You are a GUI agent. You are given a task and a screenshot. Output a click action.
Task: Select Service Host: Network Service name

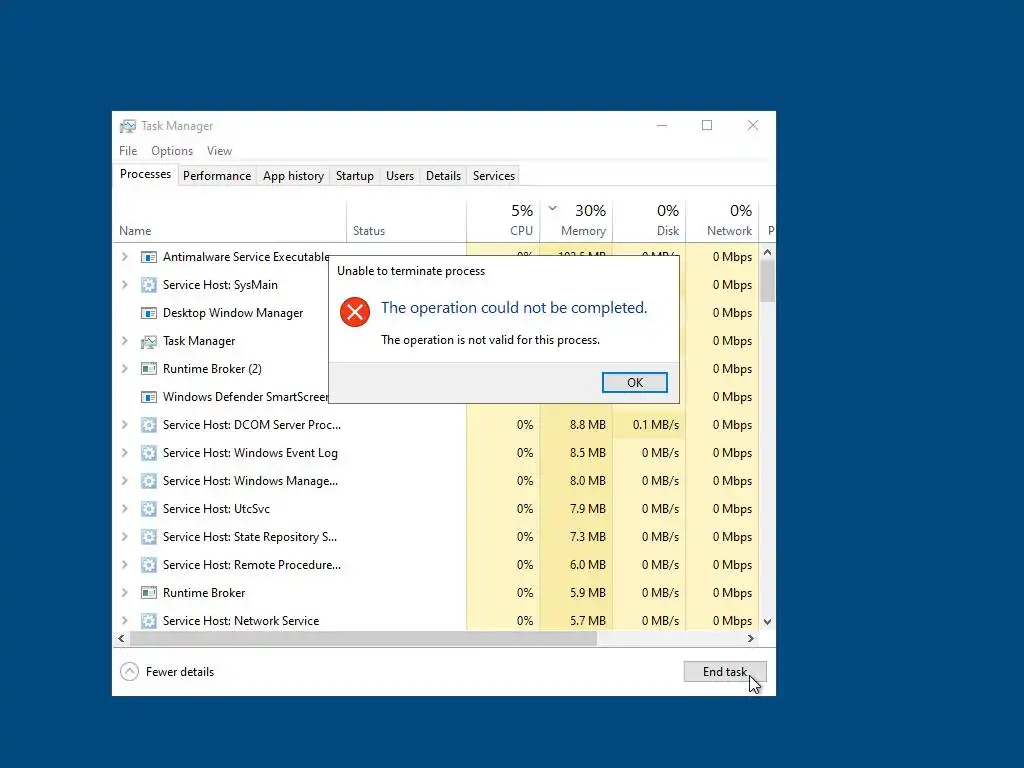(x=241, y=621)
